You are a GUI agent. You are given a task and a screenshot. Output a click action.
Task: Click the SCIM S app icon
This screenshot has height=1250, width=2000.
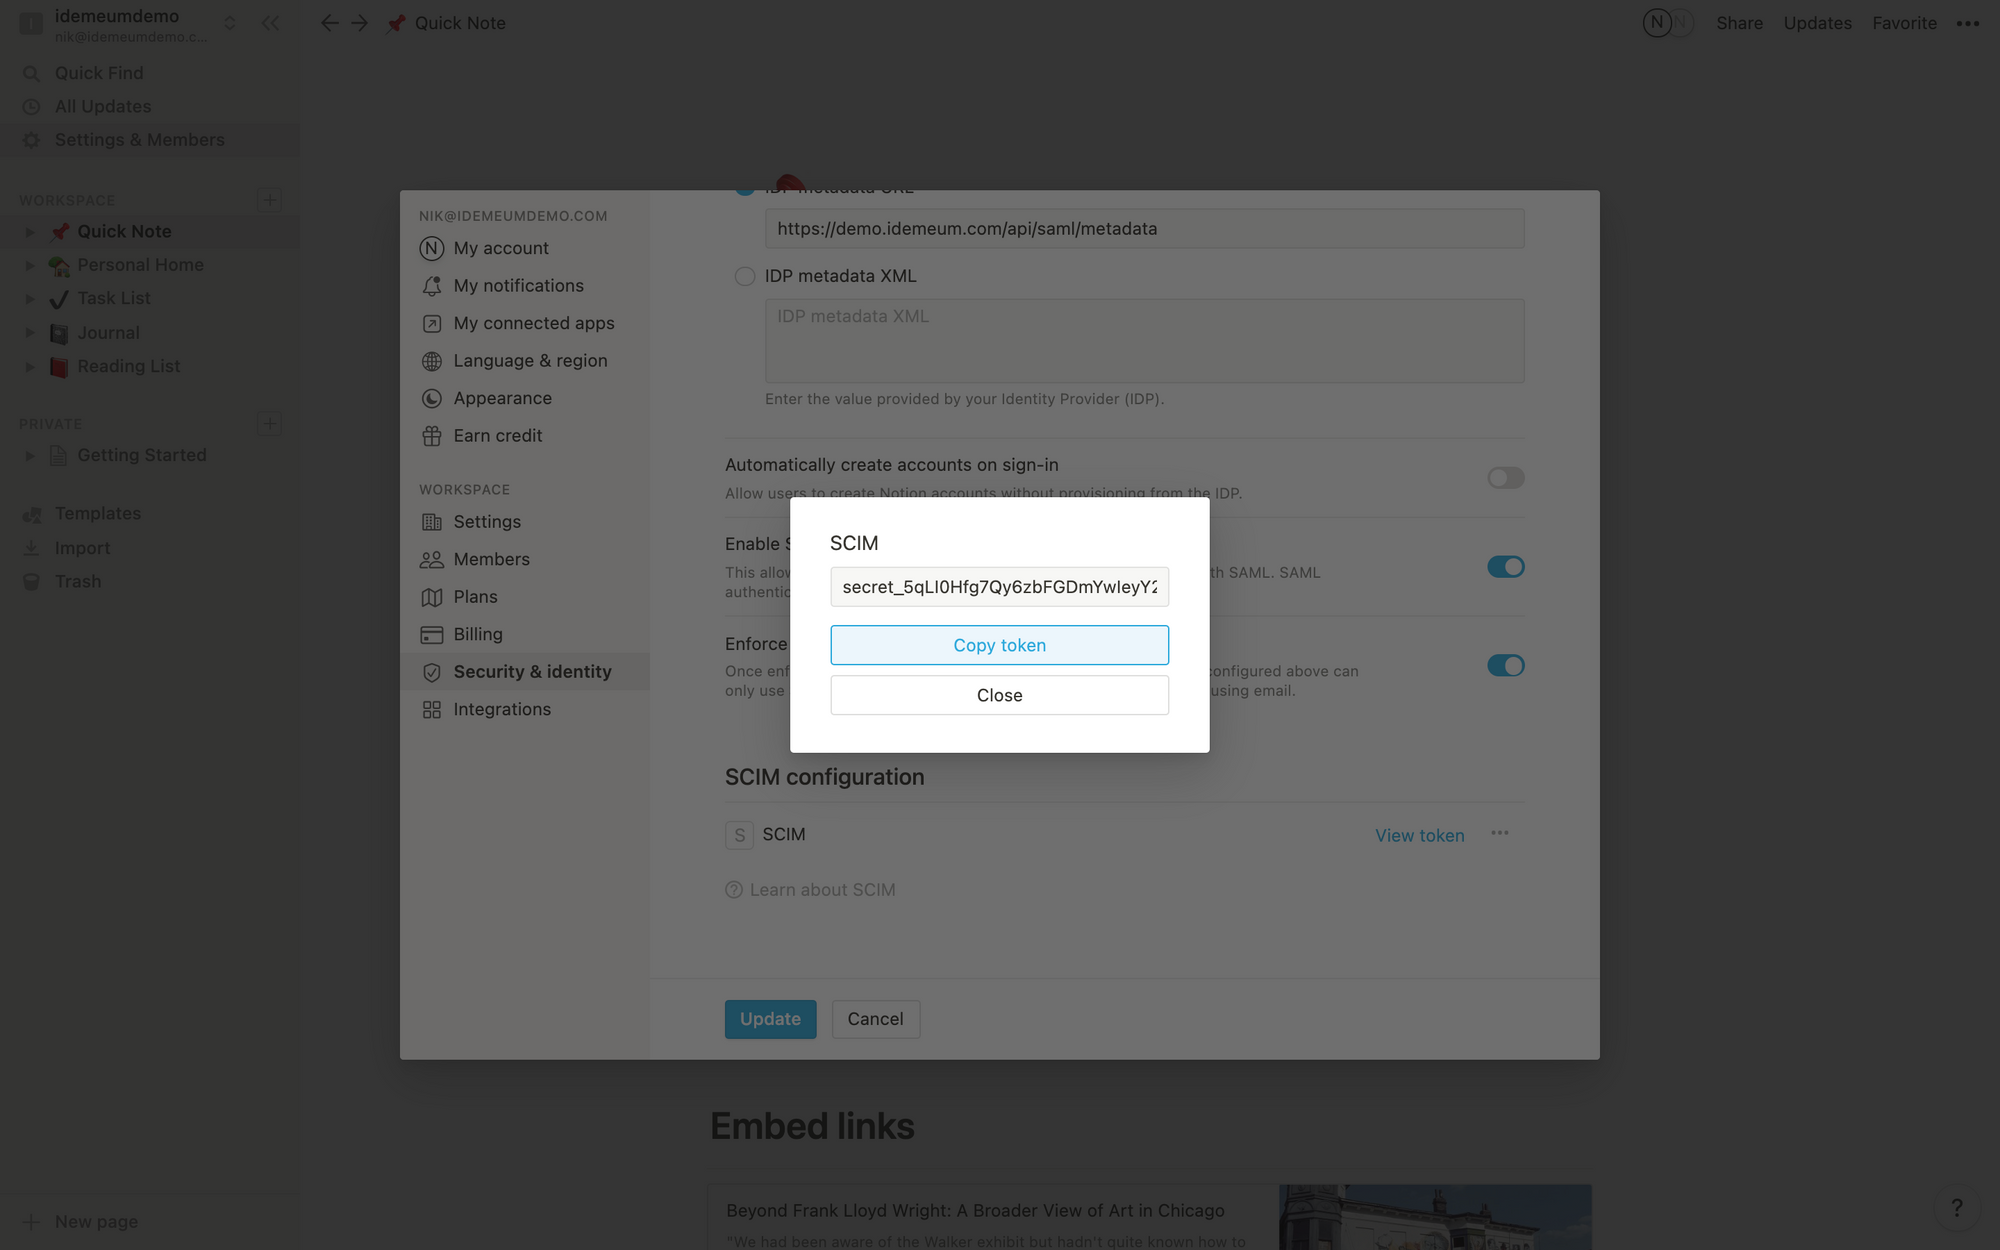(739, 835)
